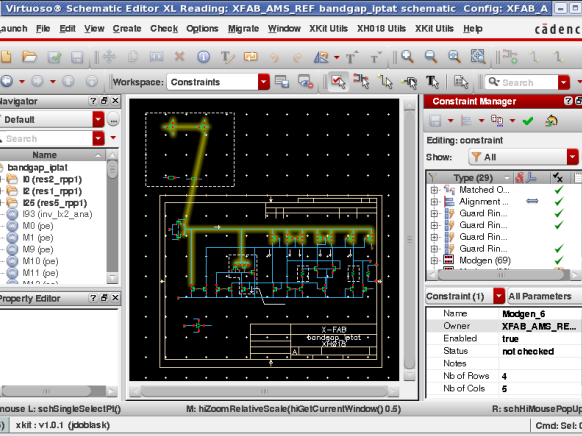This screenshot has height=436, width=582.
Task: Click Check and Save icon in toolbar
Action: (54, 57)
